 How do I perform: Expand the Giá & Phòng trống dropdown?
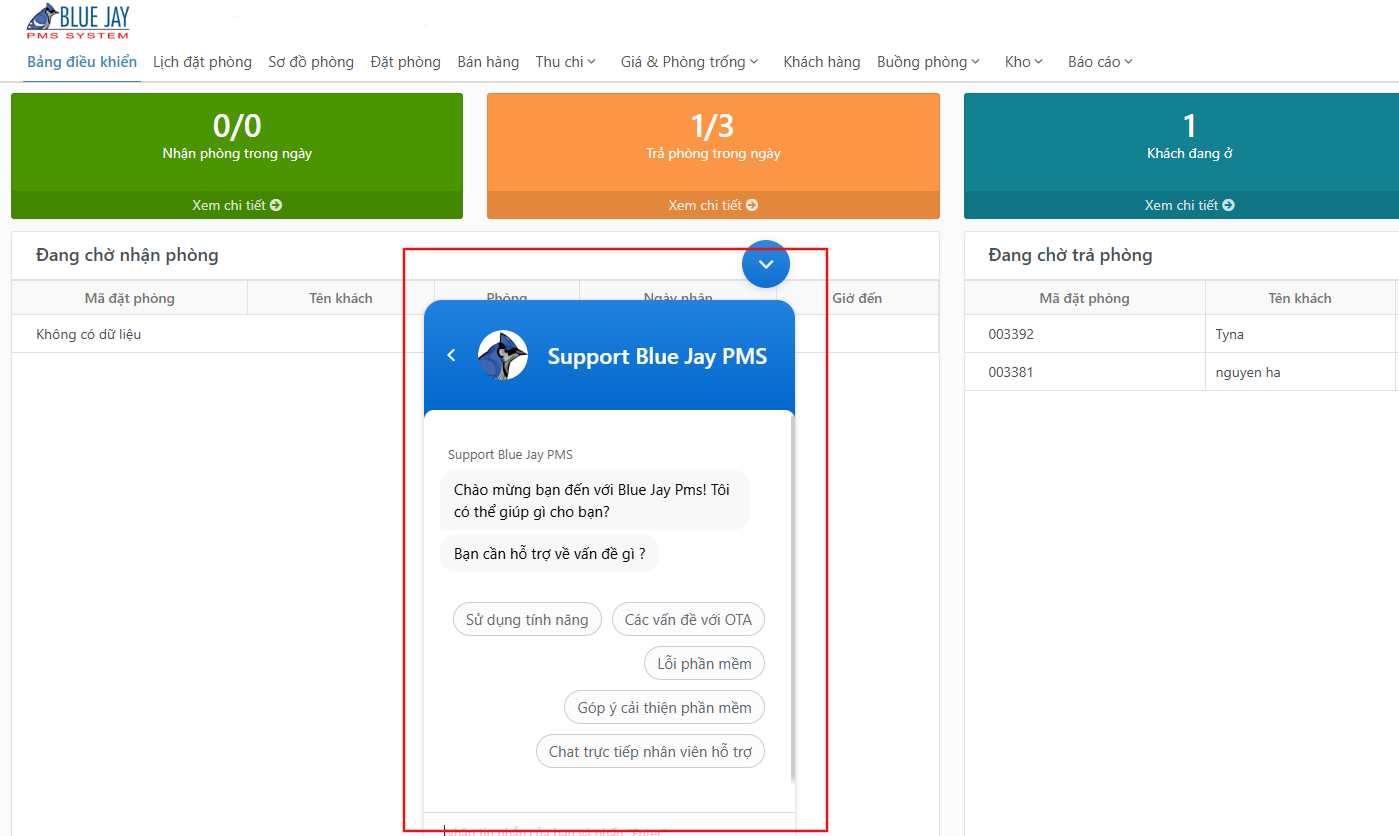[689, 62]
